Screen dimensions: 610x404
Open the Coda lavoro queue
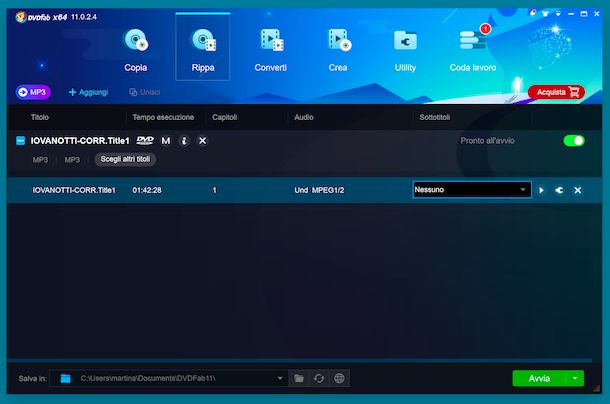[x=473, y=49]
